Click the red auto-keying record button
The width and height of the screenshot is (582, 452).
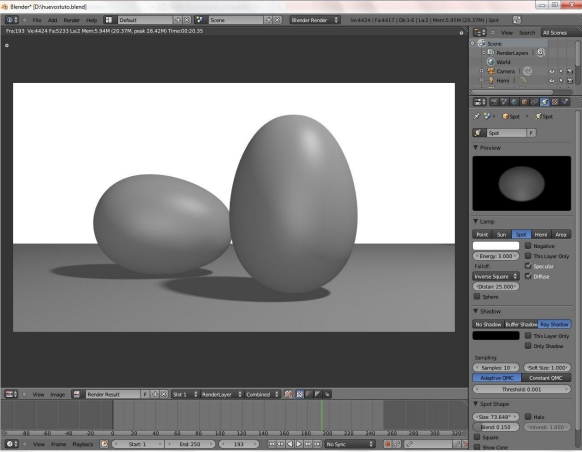tap(388, 444)
